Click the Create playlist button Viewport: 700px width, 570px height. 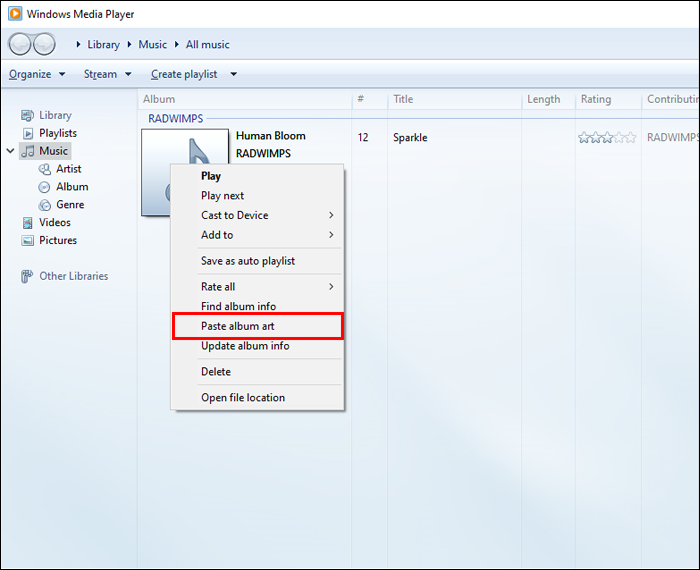click(x=184, y=74)
